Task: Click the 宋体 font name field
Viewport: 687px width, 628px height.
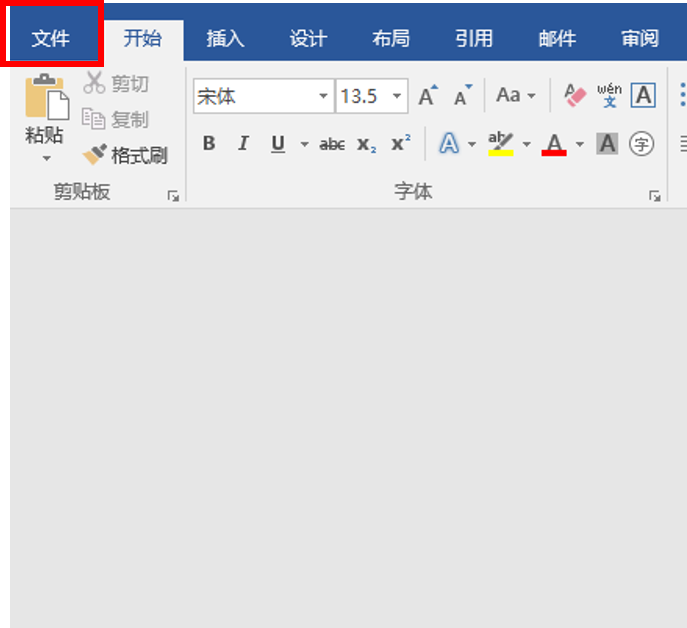Action: pyautogui.click(x=257, y=96)
